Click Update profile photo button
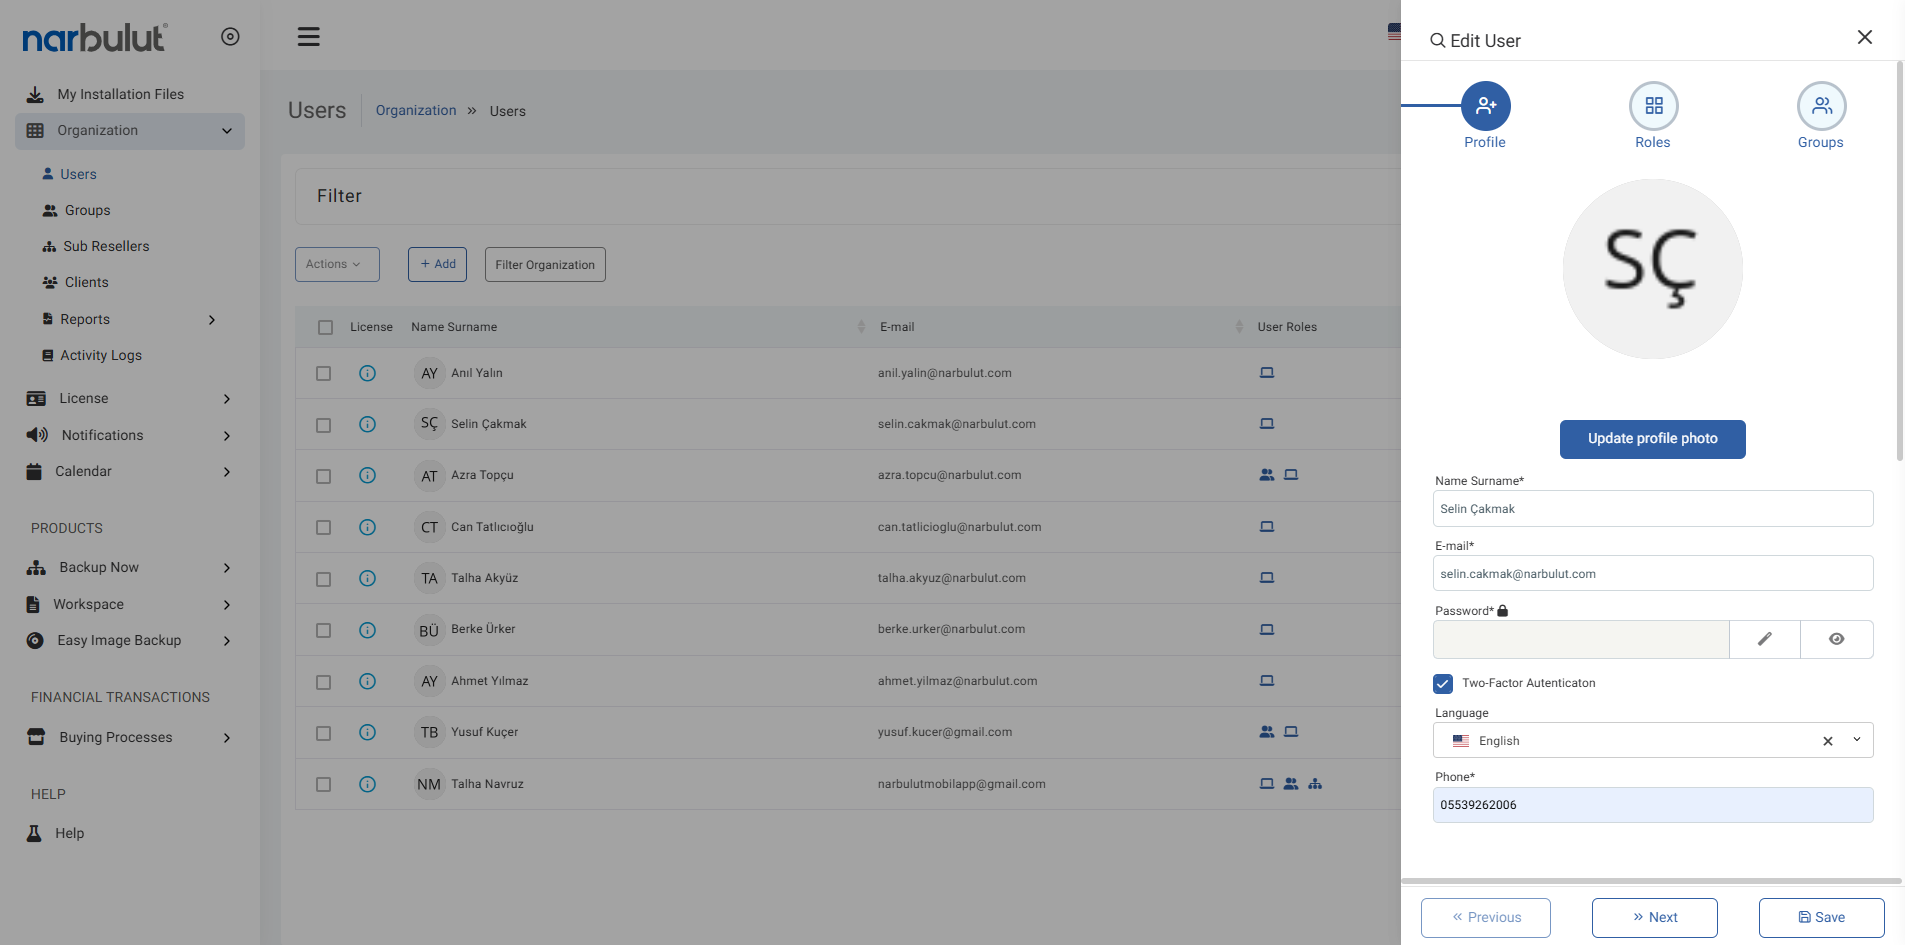 [x=1652, y=439]
